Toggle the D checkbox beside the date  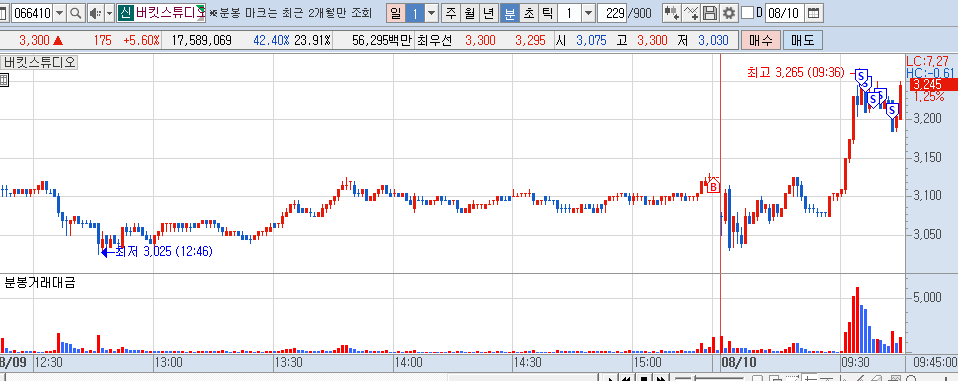coord(747,12)
